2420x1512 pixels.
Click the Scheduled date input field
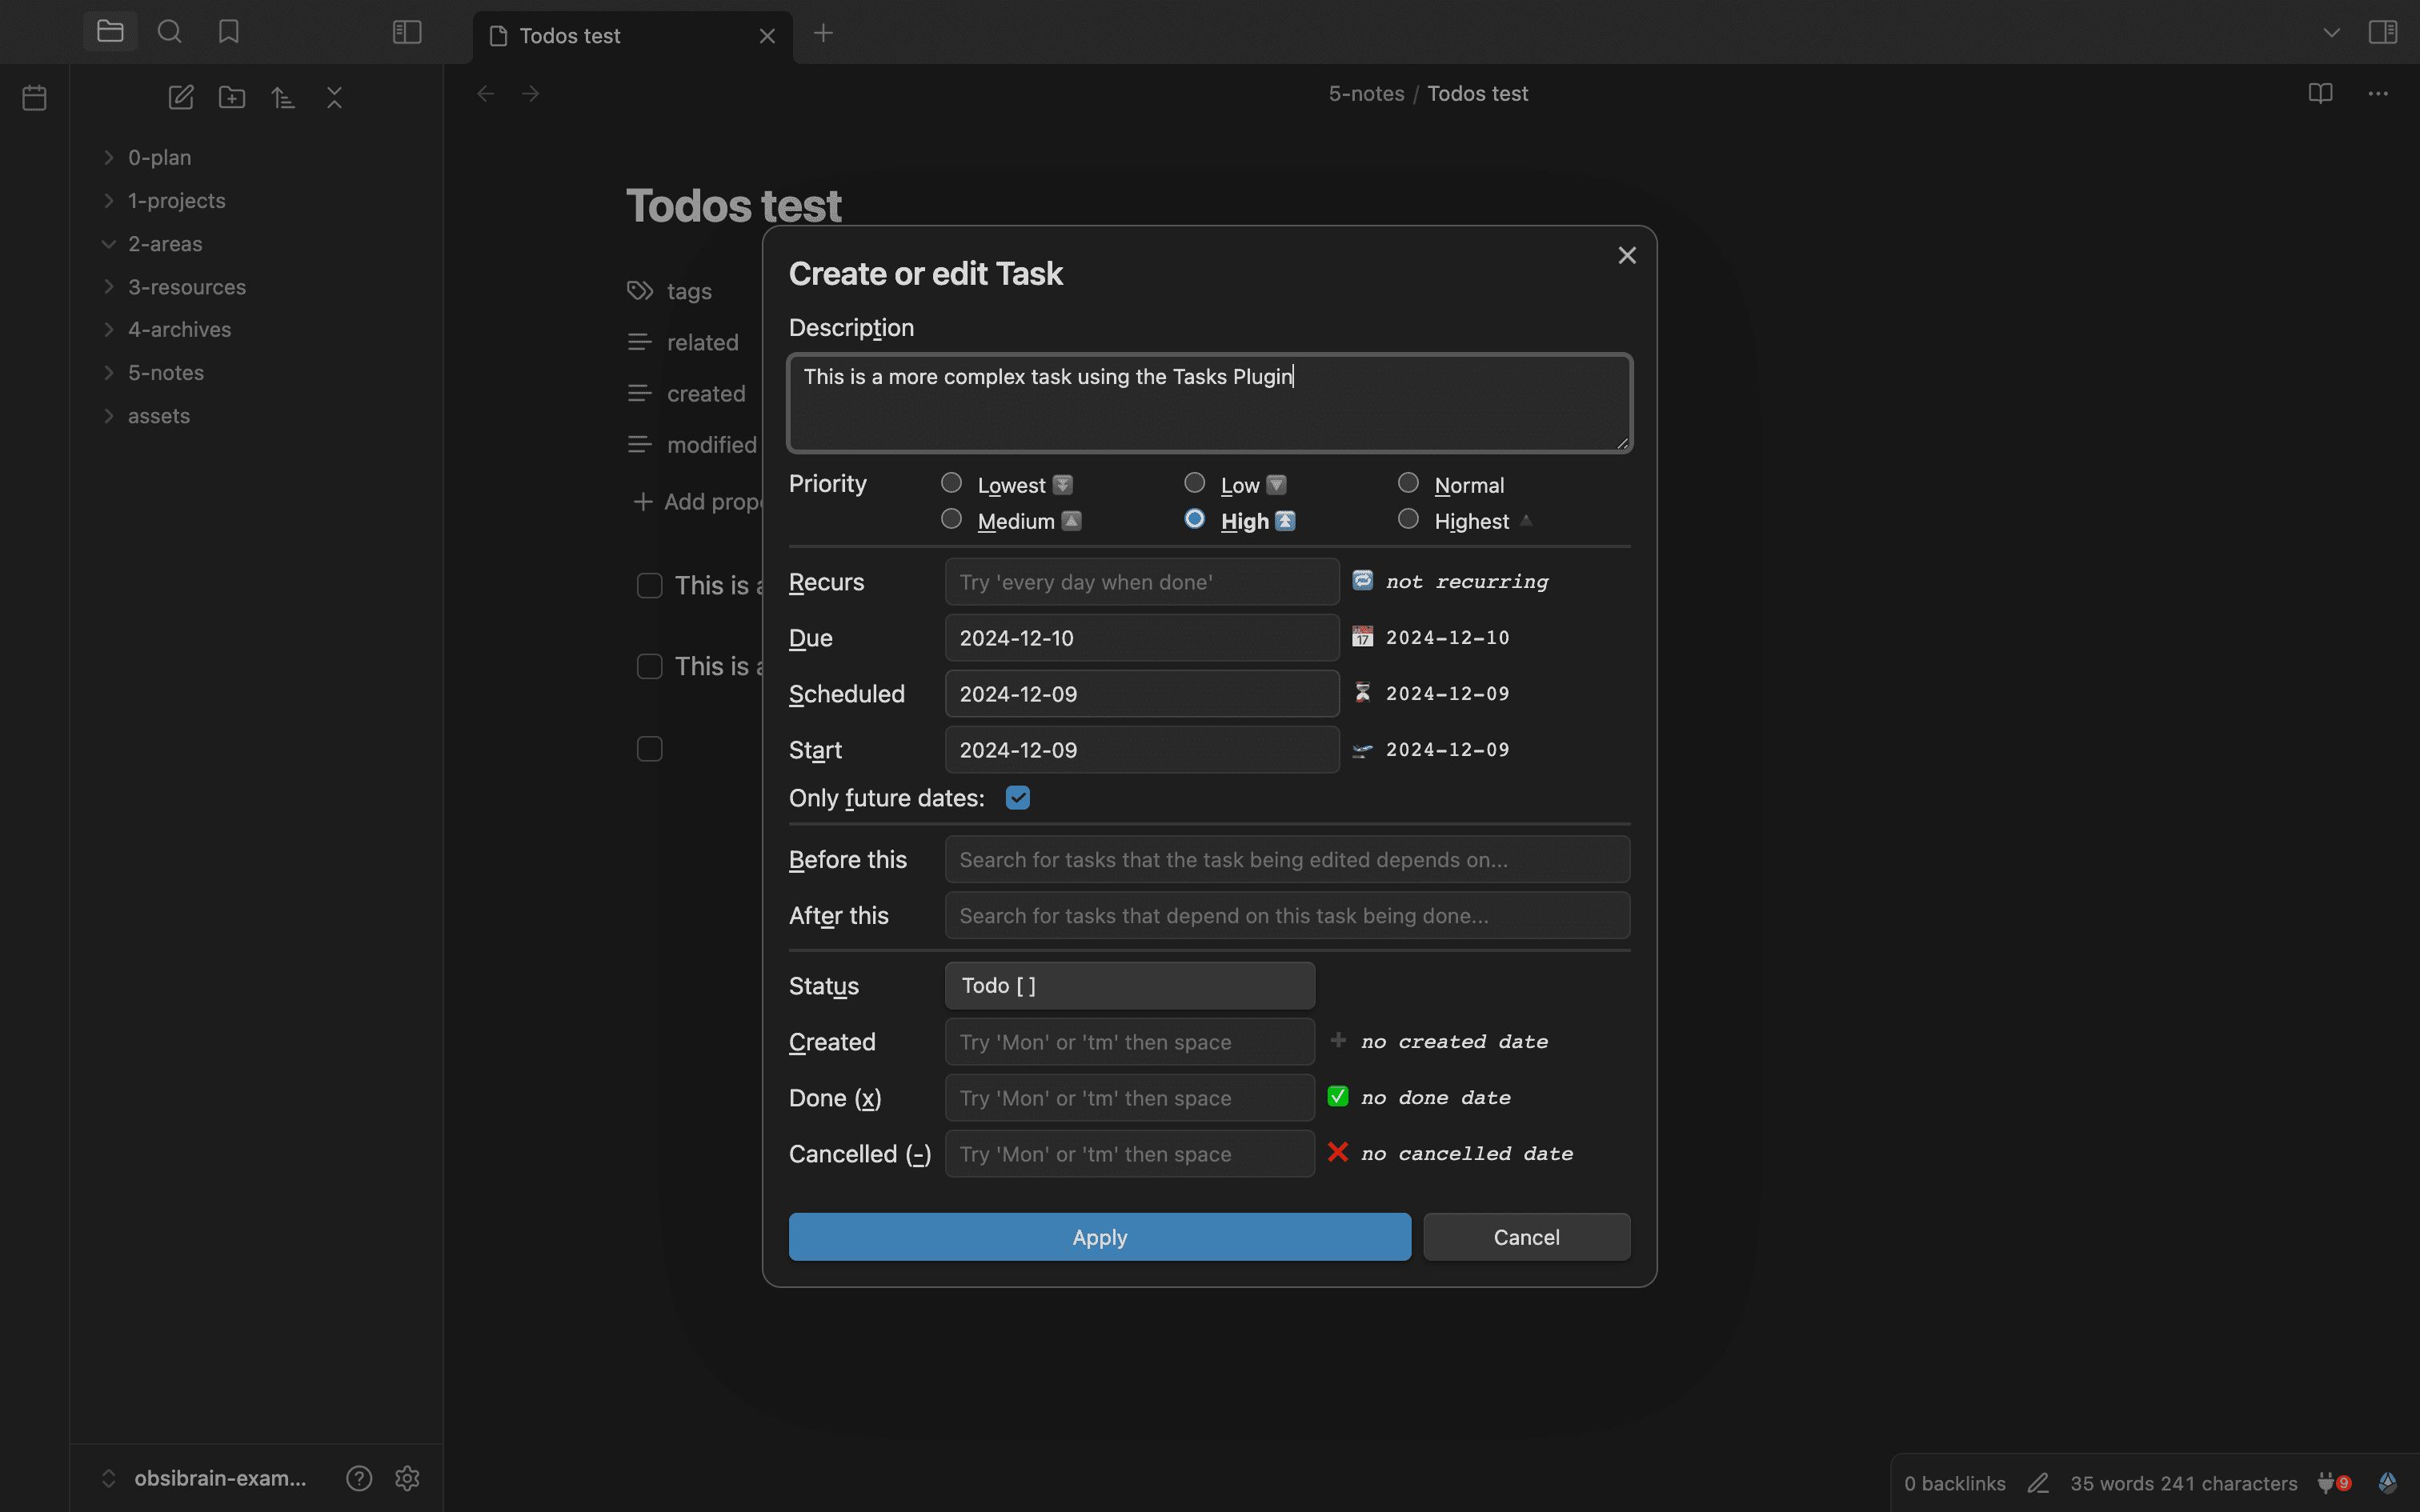tap(1142, 694)
